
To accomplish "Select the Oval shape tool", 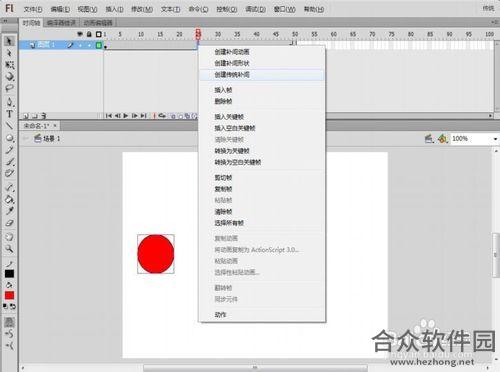I will click(9, 138).
